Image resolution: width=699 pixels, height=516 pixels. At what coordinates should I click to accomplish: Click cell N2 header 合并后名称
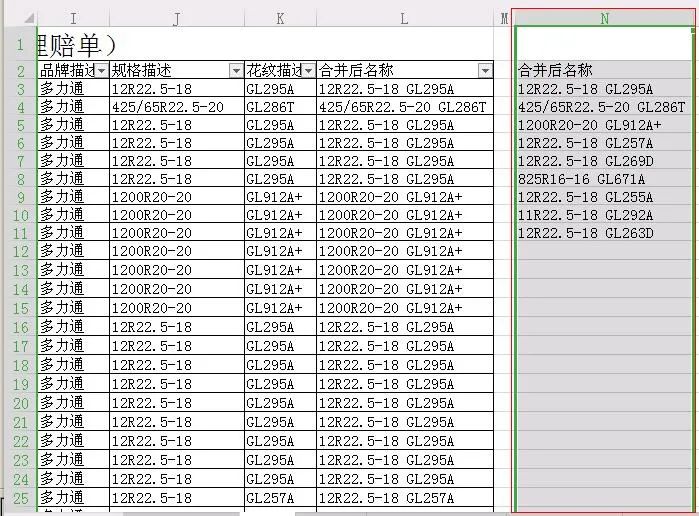pyautogui.click(x=604, y=70)
